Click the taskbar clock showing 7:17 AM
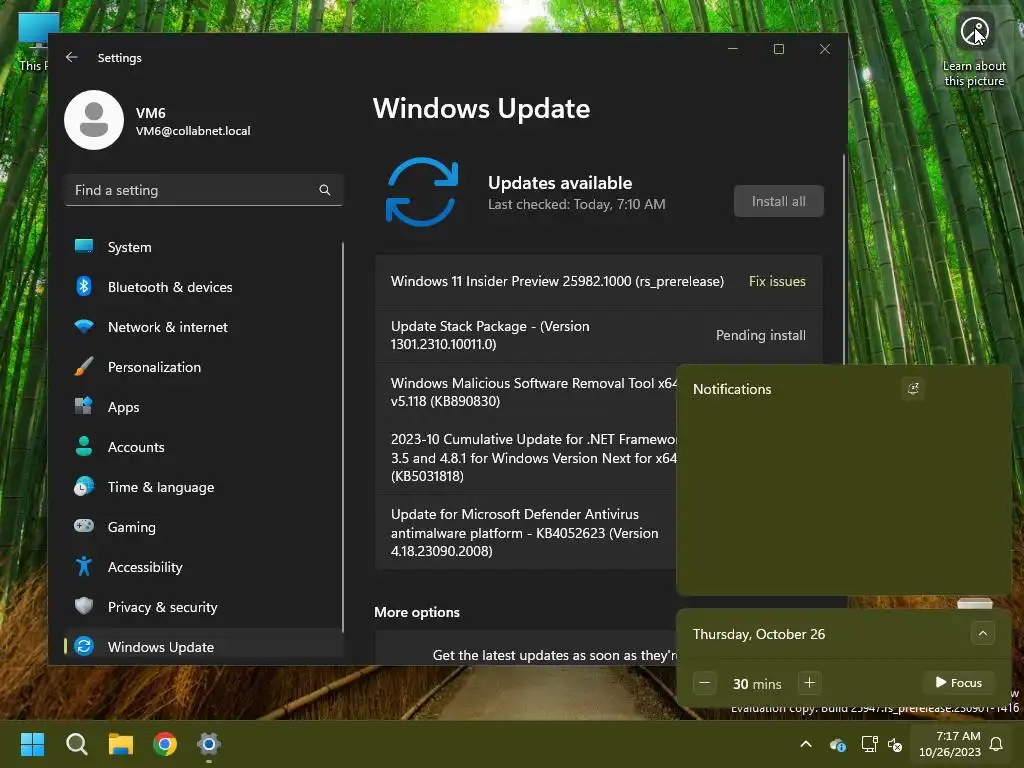Screen dimensions: 1024x768 point(949,744)
